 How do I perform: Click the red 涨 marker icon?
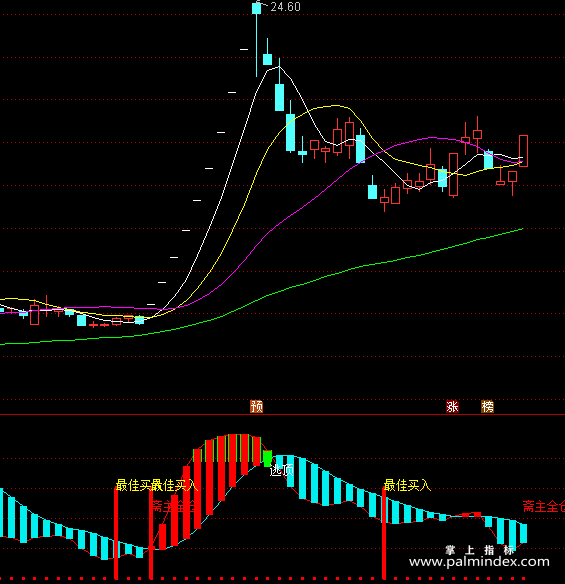click(452, 406)
